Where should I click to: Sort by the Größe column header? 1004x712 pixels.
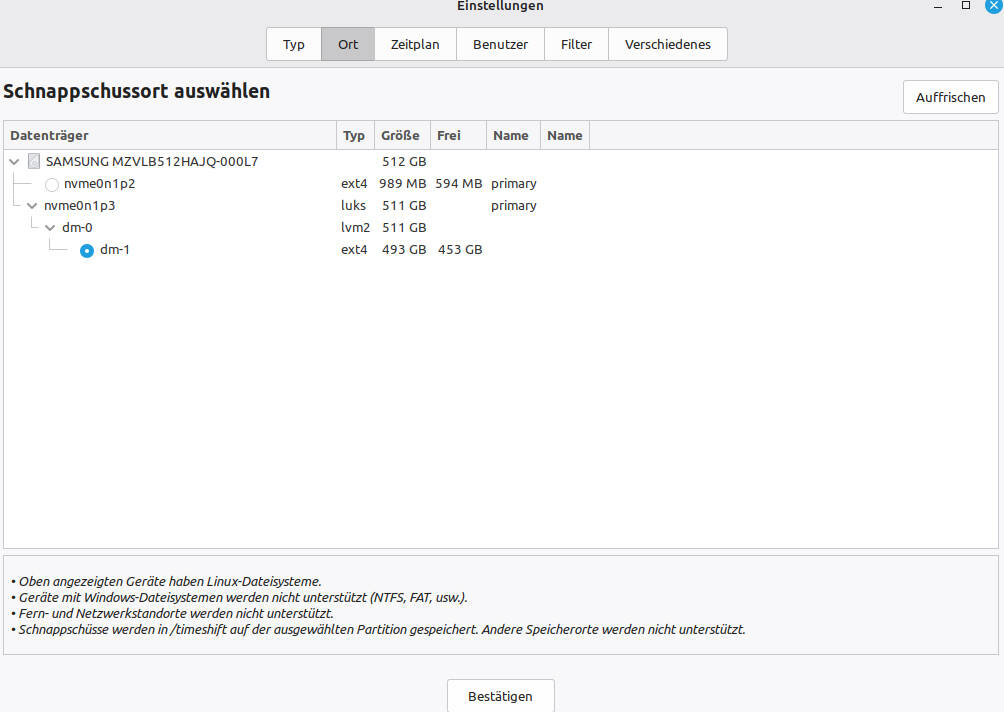click(400, 135)
